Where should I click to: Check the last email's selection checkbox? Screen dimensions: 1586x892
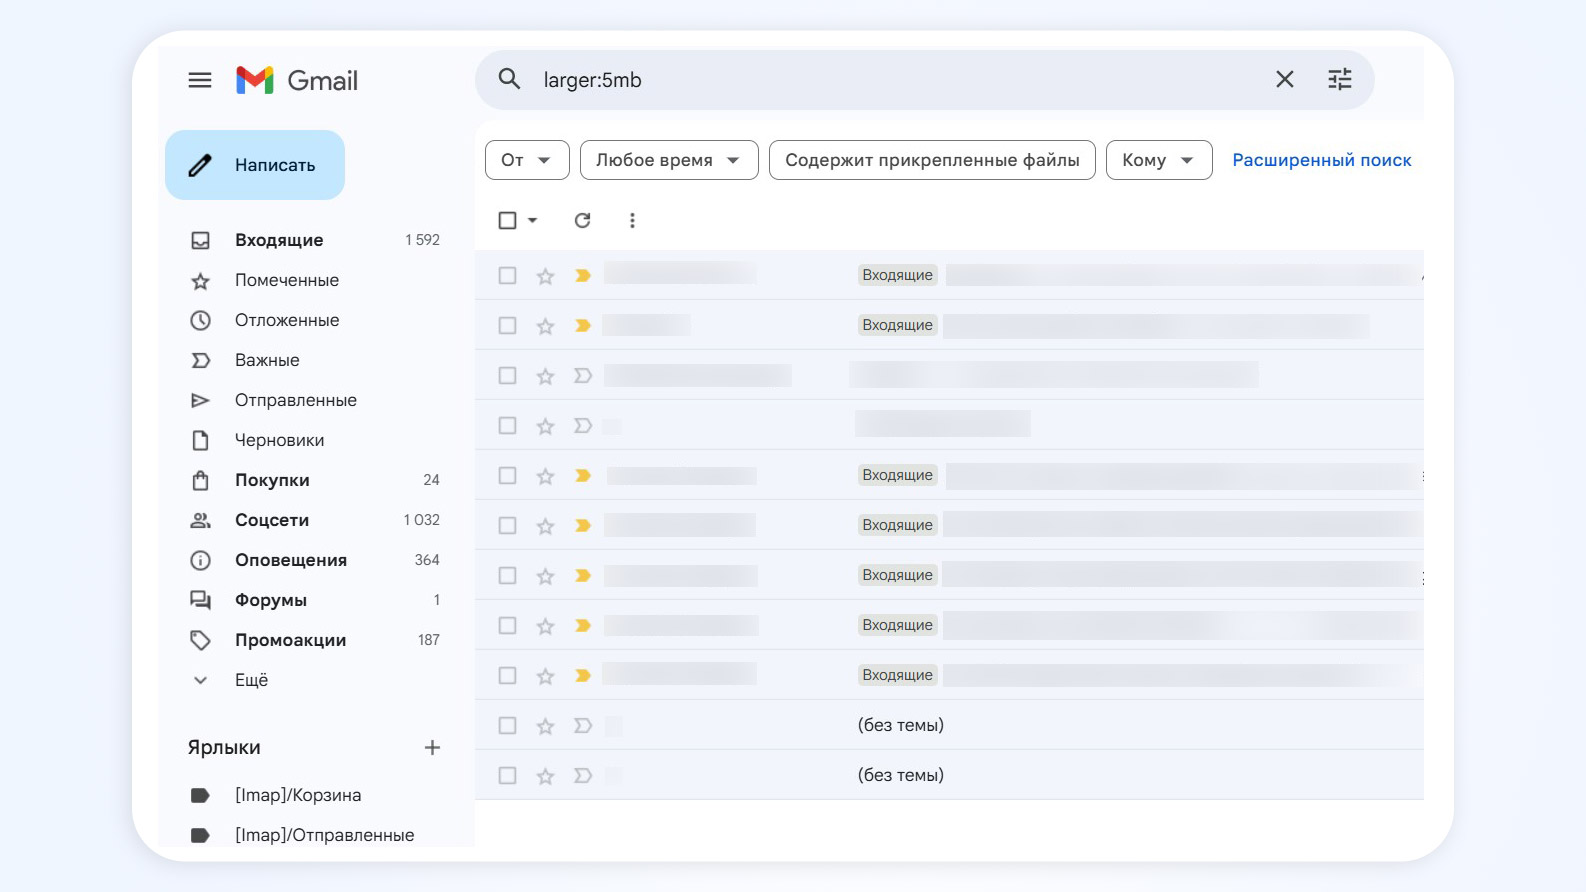[508, 775]
